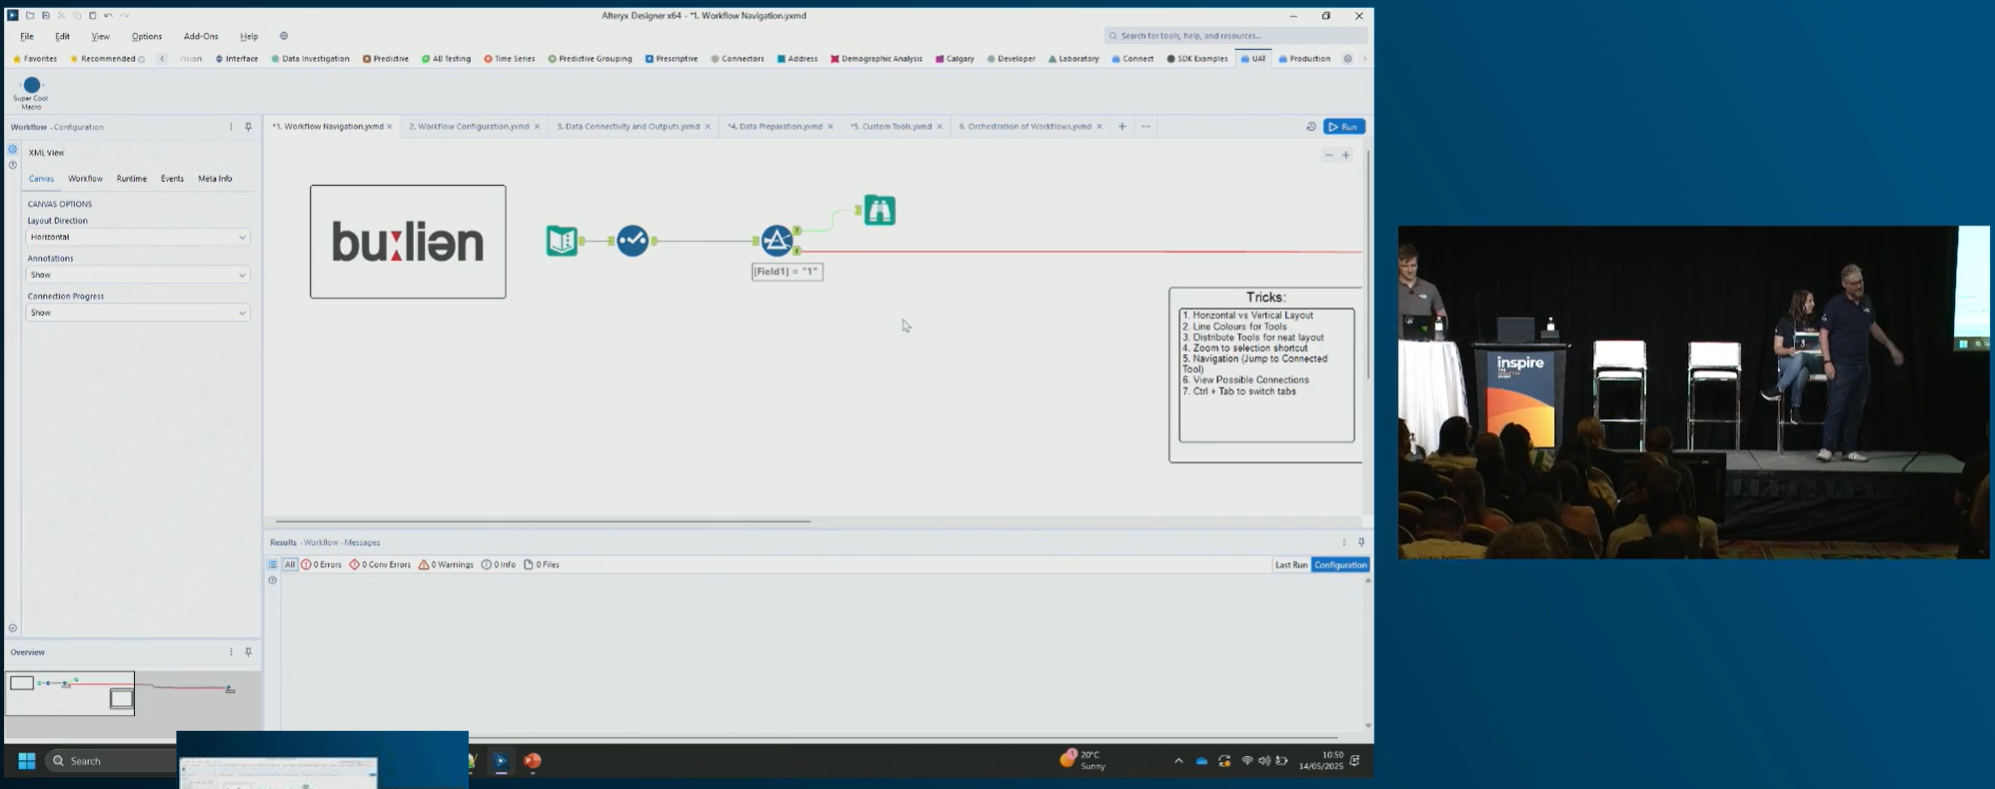Open the Runtime configuration tab
The image size is (1995, 789).
click(131, 179)
